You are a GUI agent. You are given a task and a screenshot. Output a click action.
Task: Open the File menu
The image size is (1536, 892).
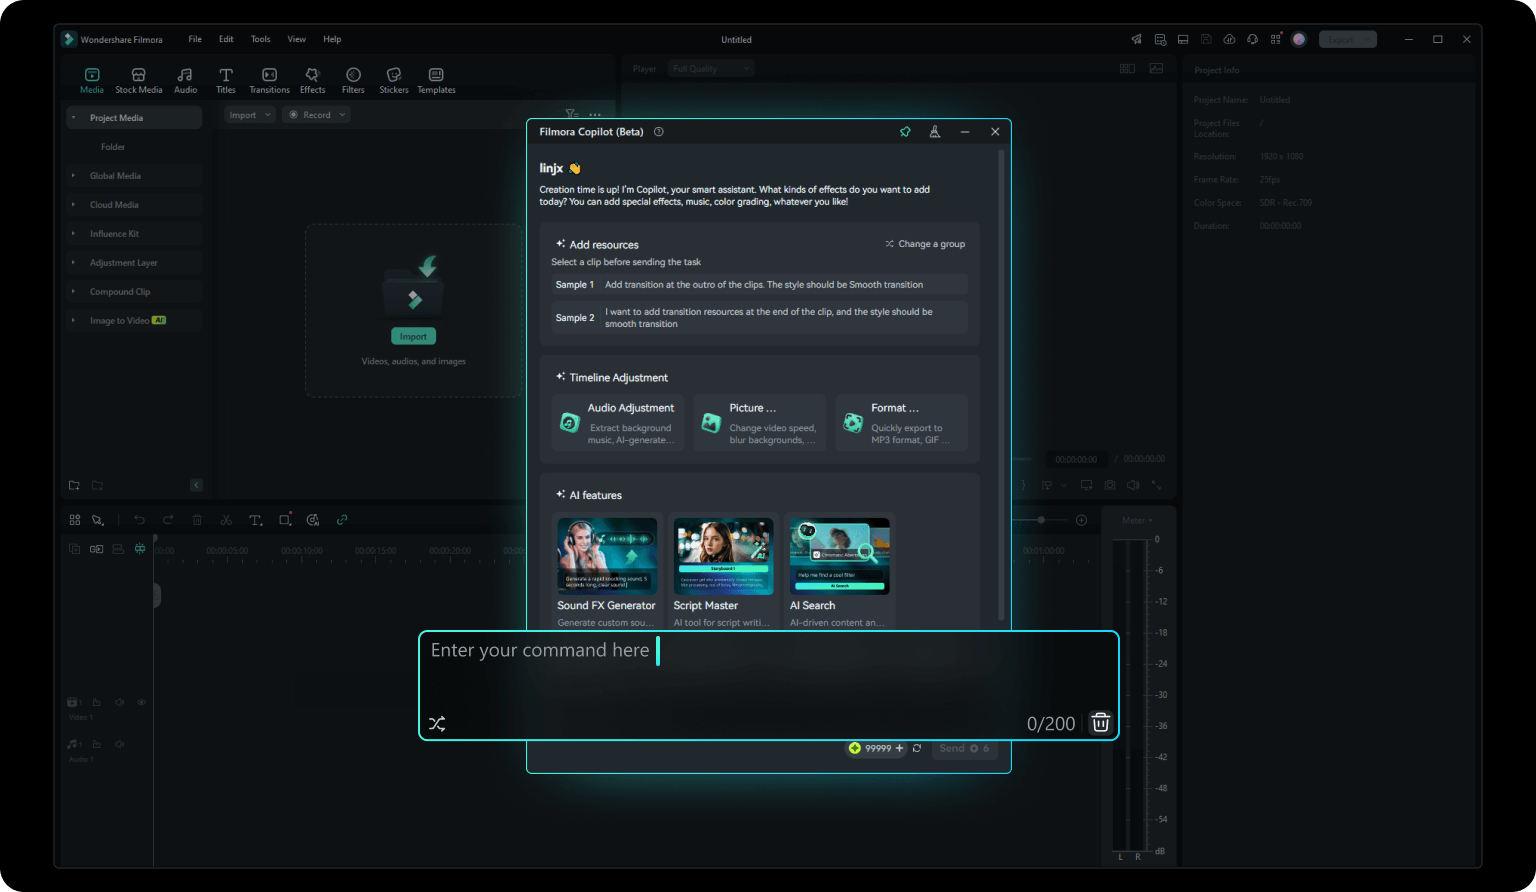pyautogui.click(x=195, y=39)
